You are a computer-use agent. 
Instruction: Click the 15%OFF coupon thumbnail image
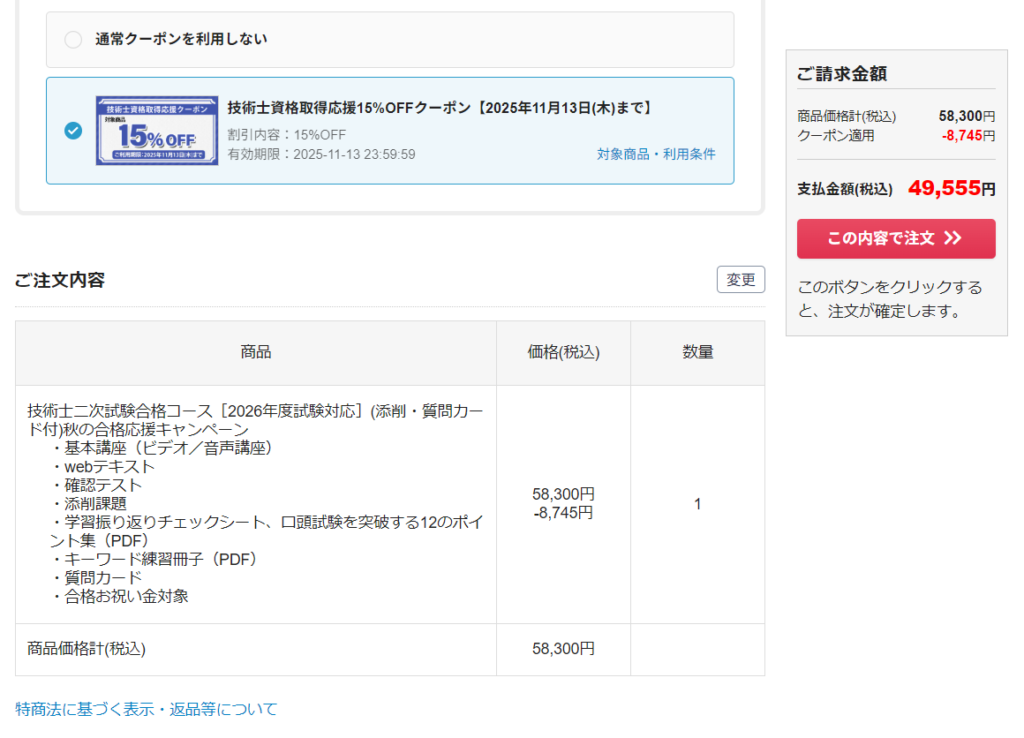(156, 131)
